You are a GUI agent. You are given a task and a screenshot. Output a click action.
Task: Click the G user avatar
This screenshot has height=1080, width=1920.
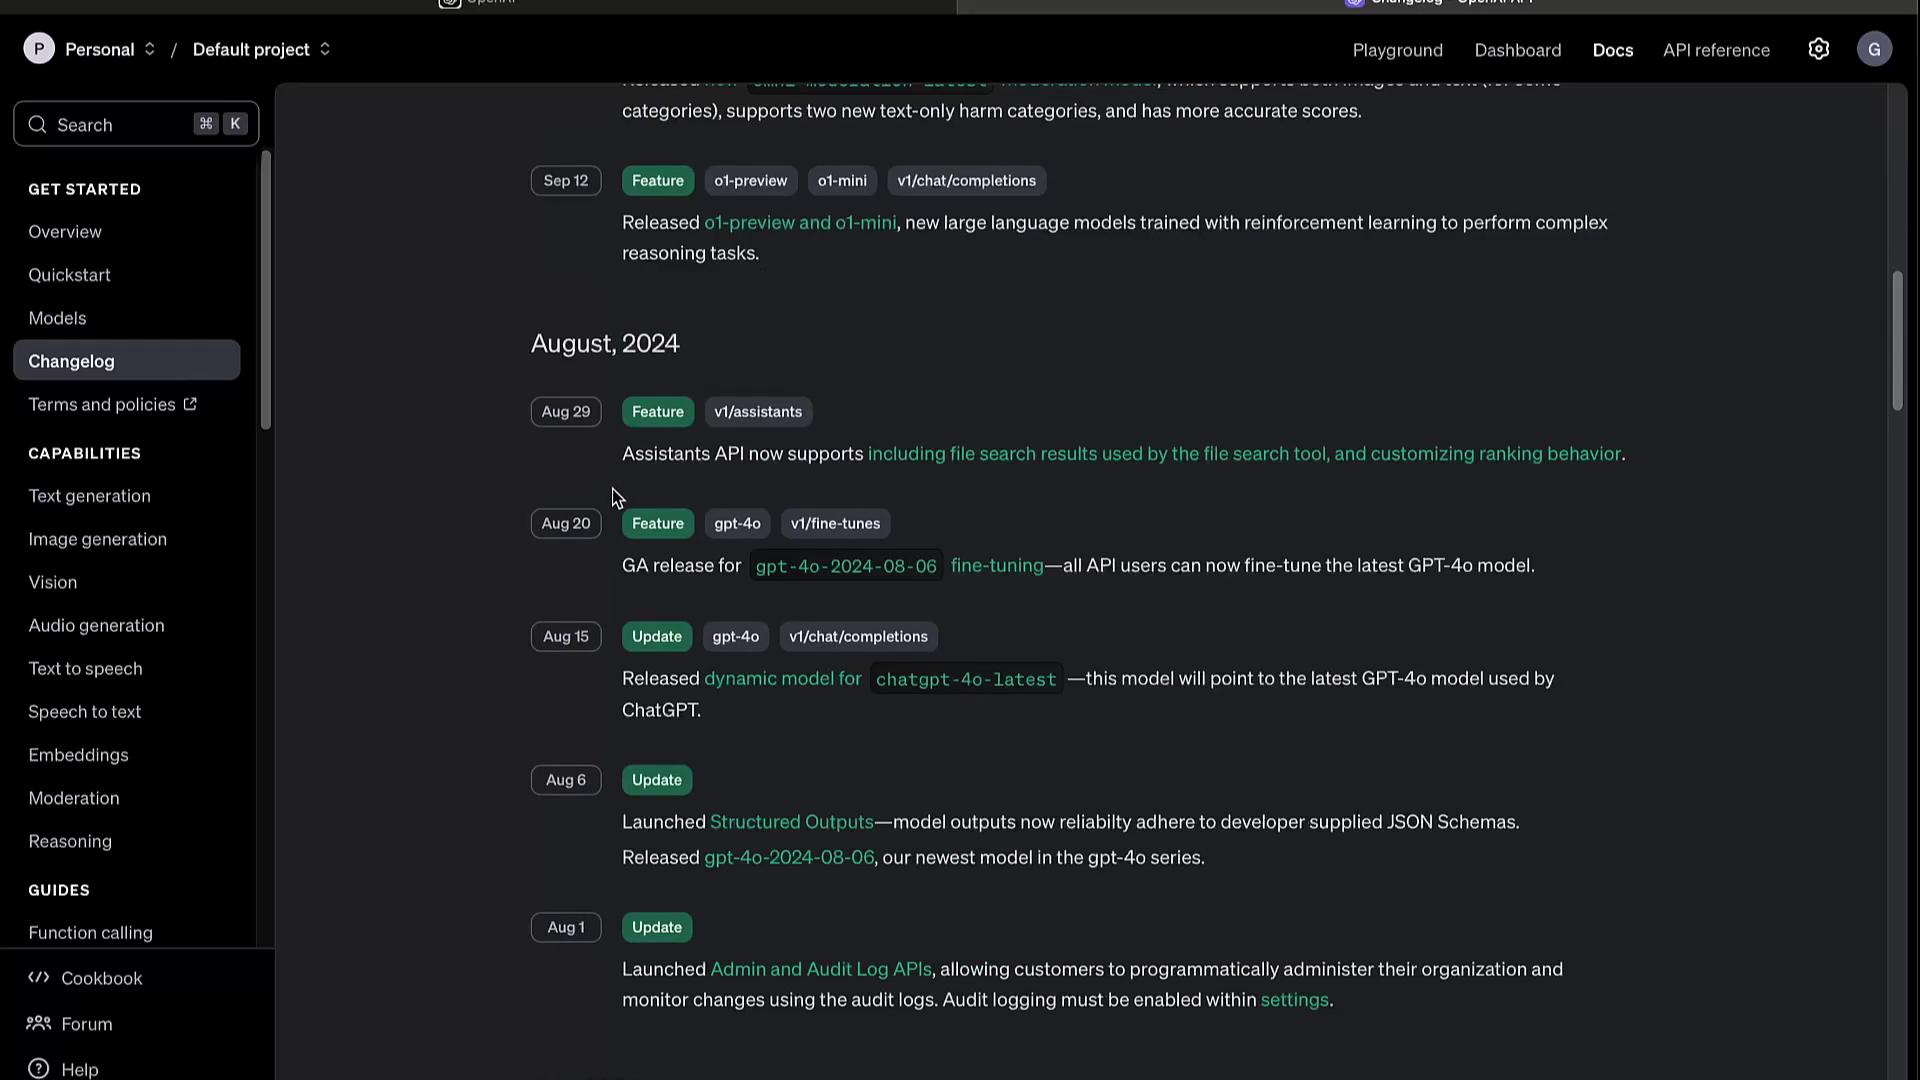[x=1874, y=49]
